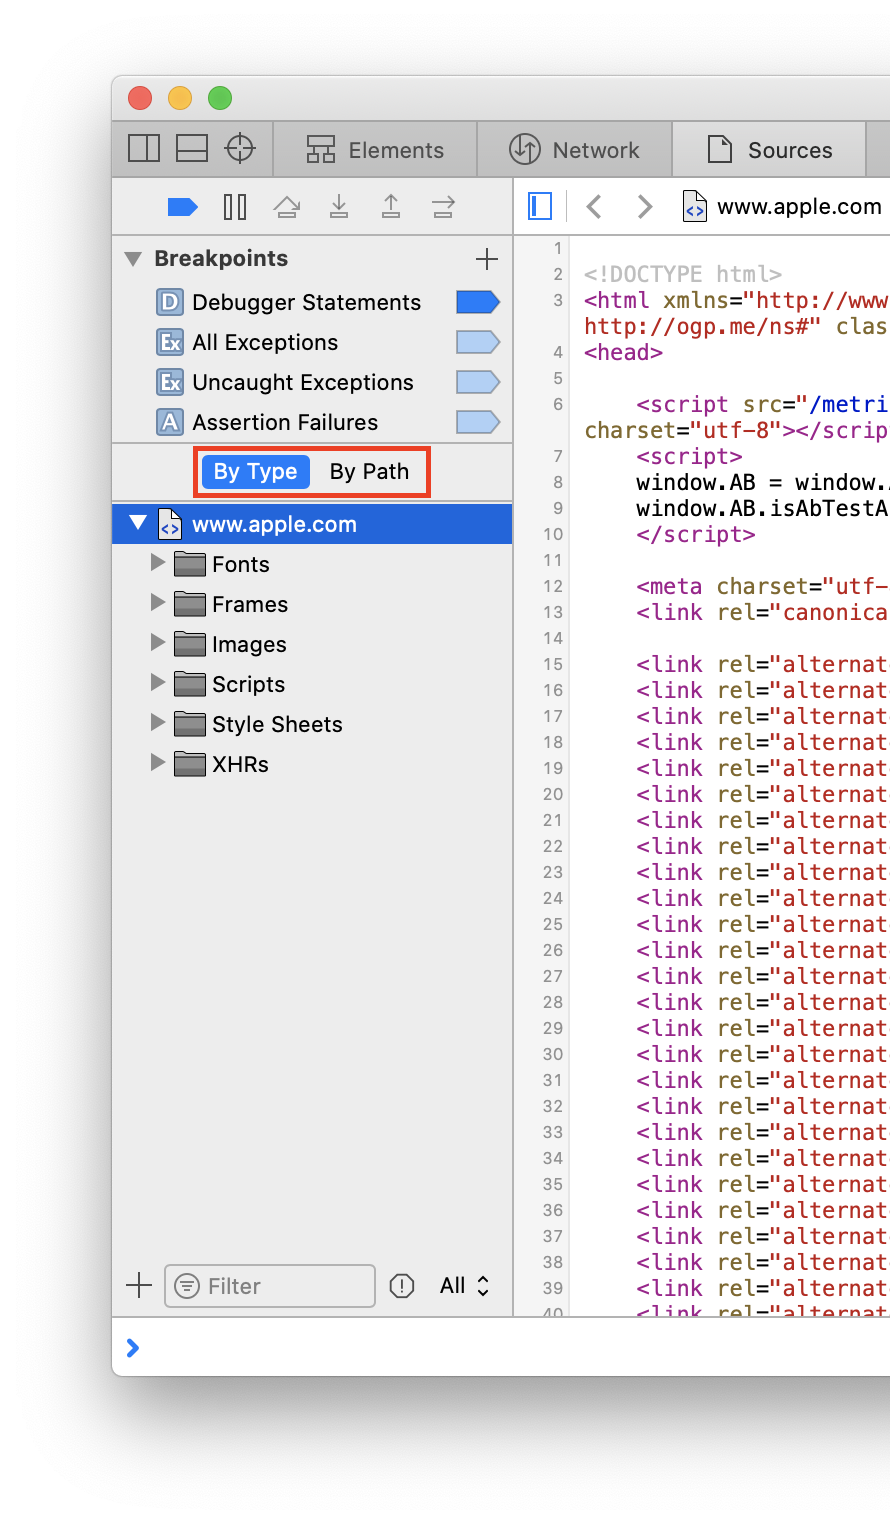Click the step into debugger icon
890x1524 pixels.
pyautogui.click(x=339, y=207)
